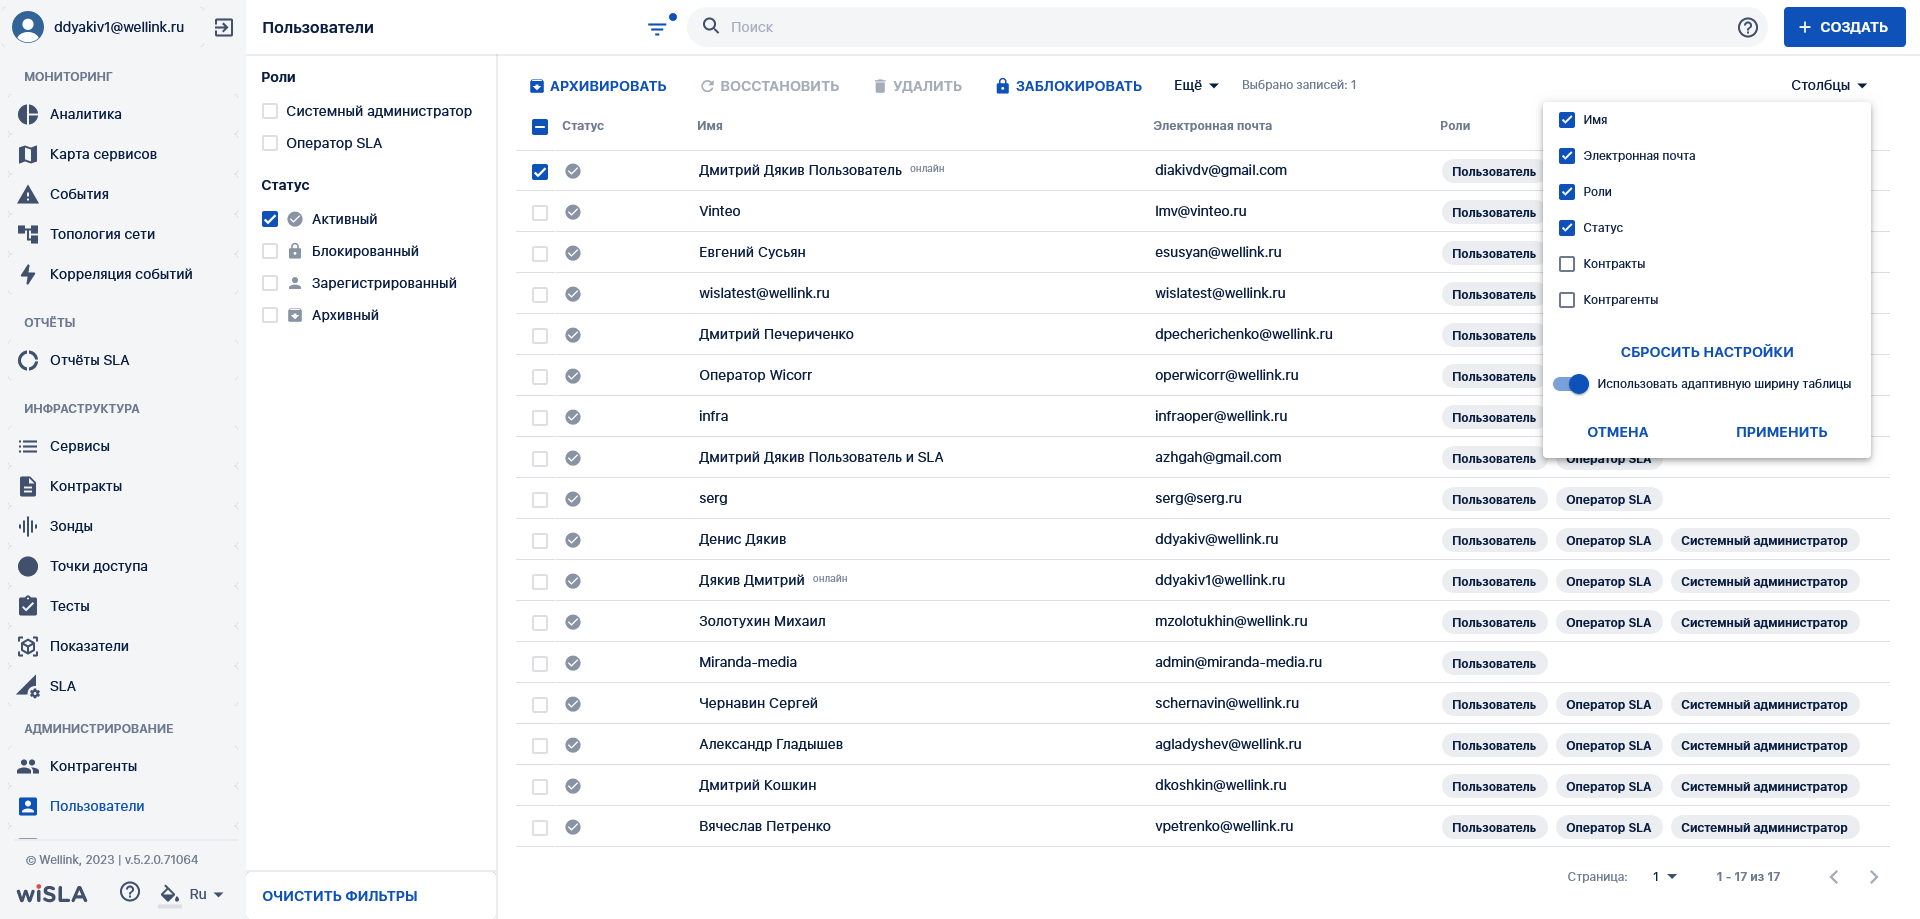
Task: Open the Аналитика section icon
Action: click(x=28, y=114)
